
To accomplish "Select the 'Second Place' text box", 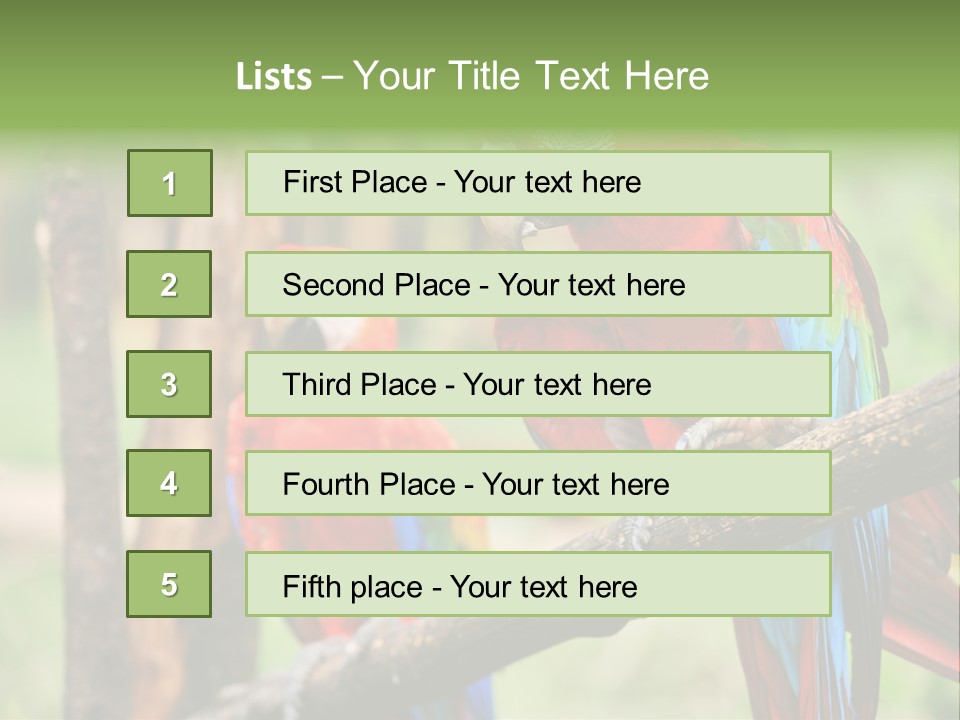I will point(538,284).
